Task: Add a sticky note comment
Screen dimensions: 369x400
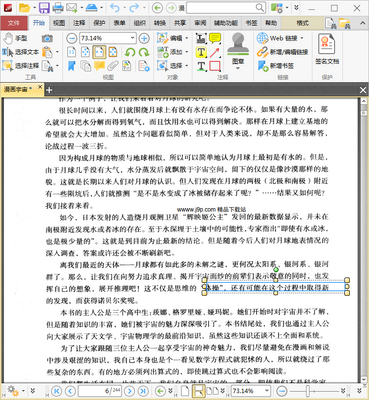Action: pos(215,38)
